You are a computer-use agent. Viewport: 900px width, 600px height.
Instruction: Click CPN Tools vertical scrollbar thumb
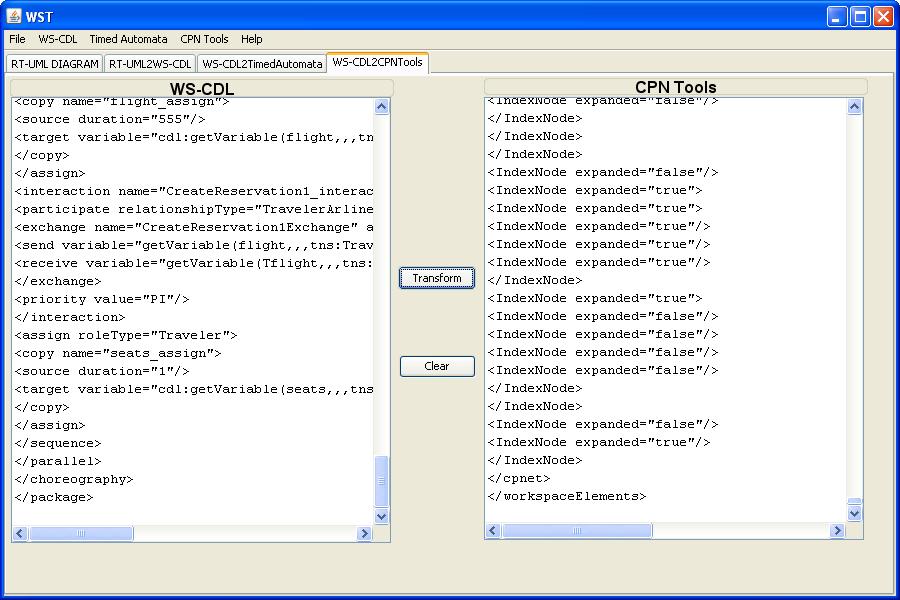coord(855,501)
